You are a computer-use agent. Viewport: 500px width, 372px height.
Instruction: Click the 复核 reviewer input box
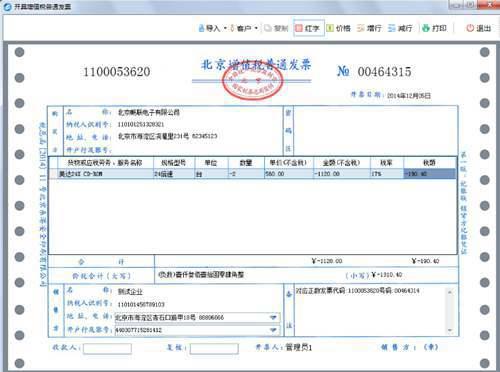coord(214,349)
